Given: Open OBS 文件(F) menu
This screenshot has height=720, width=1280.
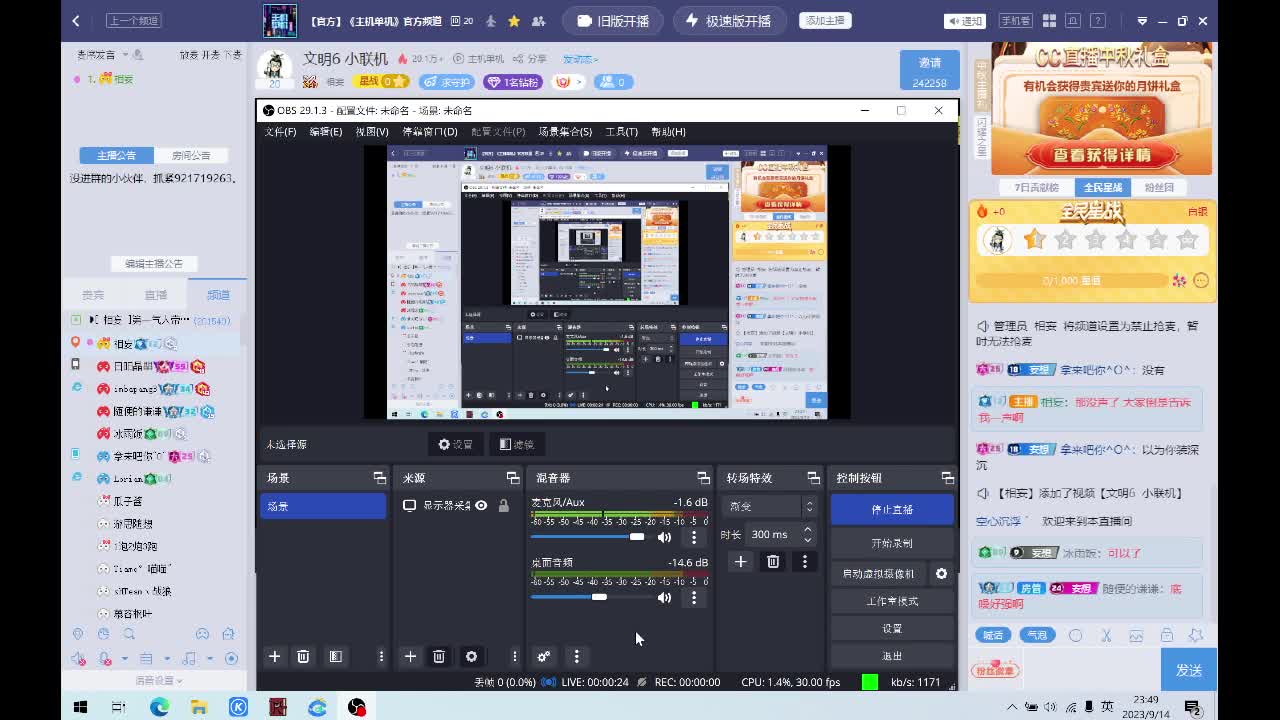Looking at the screenshot, I should pyautogui.click(x=280, y=132).
